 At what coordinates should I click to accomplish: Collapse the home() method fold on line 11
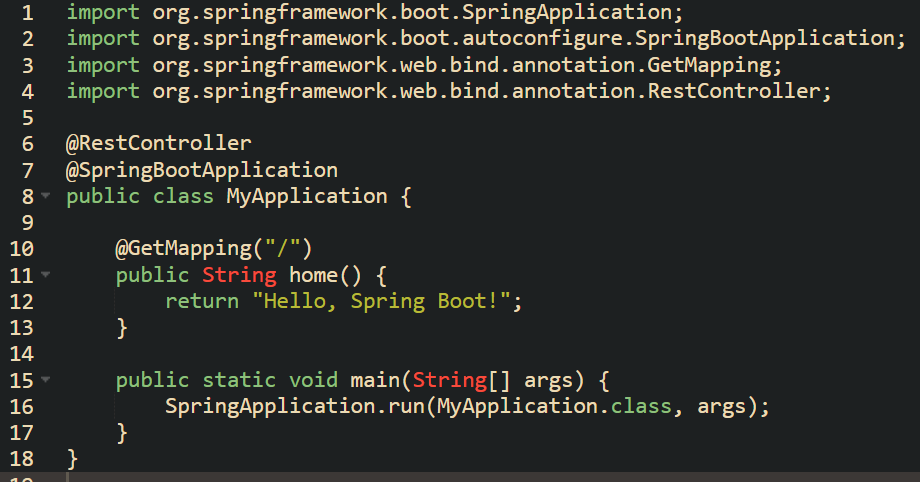46,274
